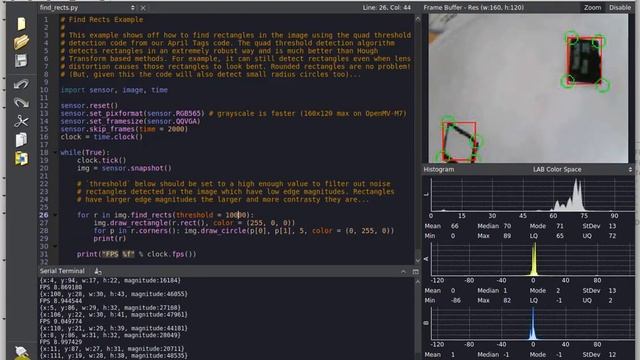Click the print FPS line in the editor
The height and width of the screenshot is (360, 640).
tap(137, 254)
